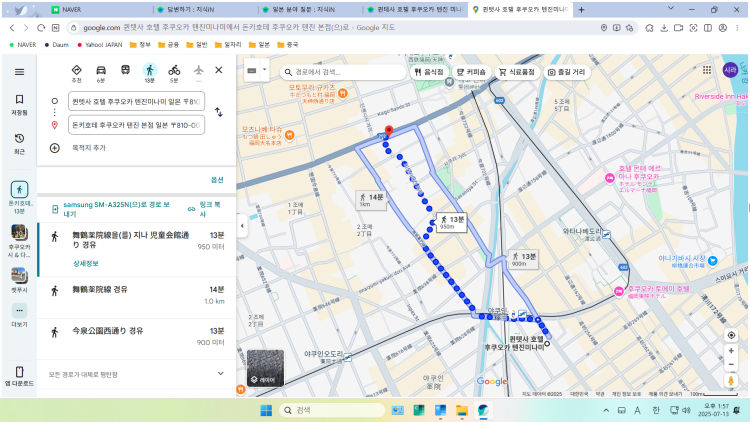Image resolution: width=750 pixels, height=422 pixels.
Task: Filter by groceries chip
Action: point(517,72)
